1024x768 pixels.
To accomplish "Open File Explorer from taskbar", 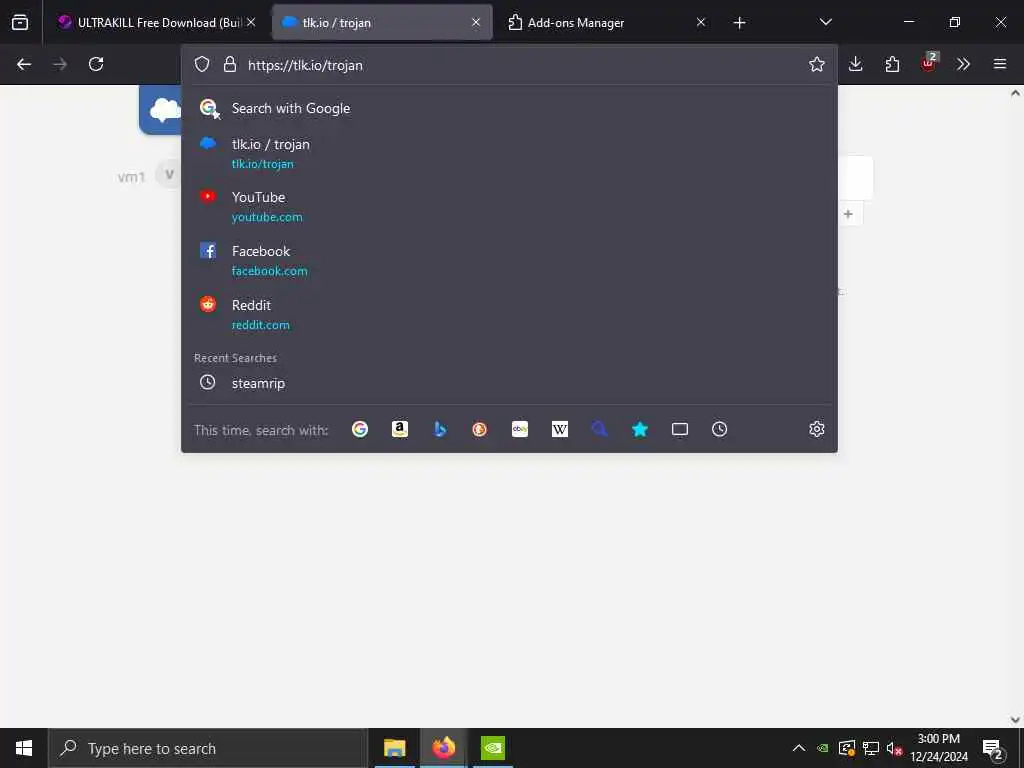I will [394, 748].
